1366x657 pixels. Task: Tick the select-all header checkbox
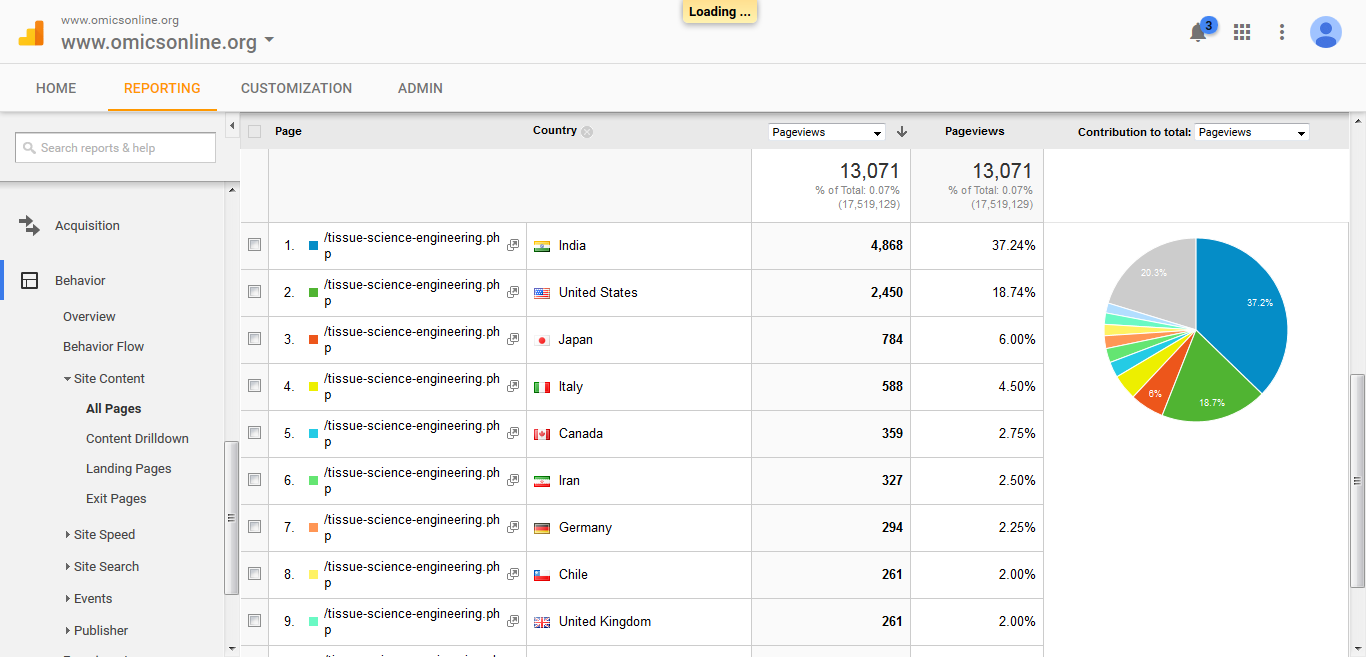tap(254, 131)
